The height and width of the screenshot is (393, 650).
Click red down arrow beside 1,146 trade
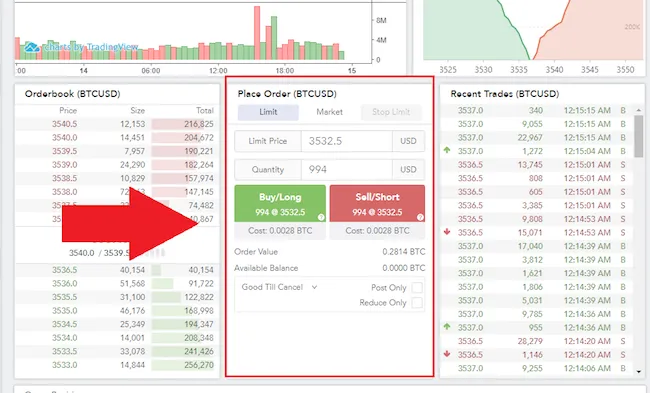click(447, 354)
